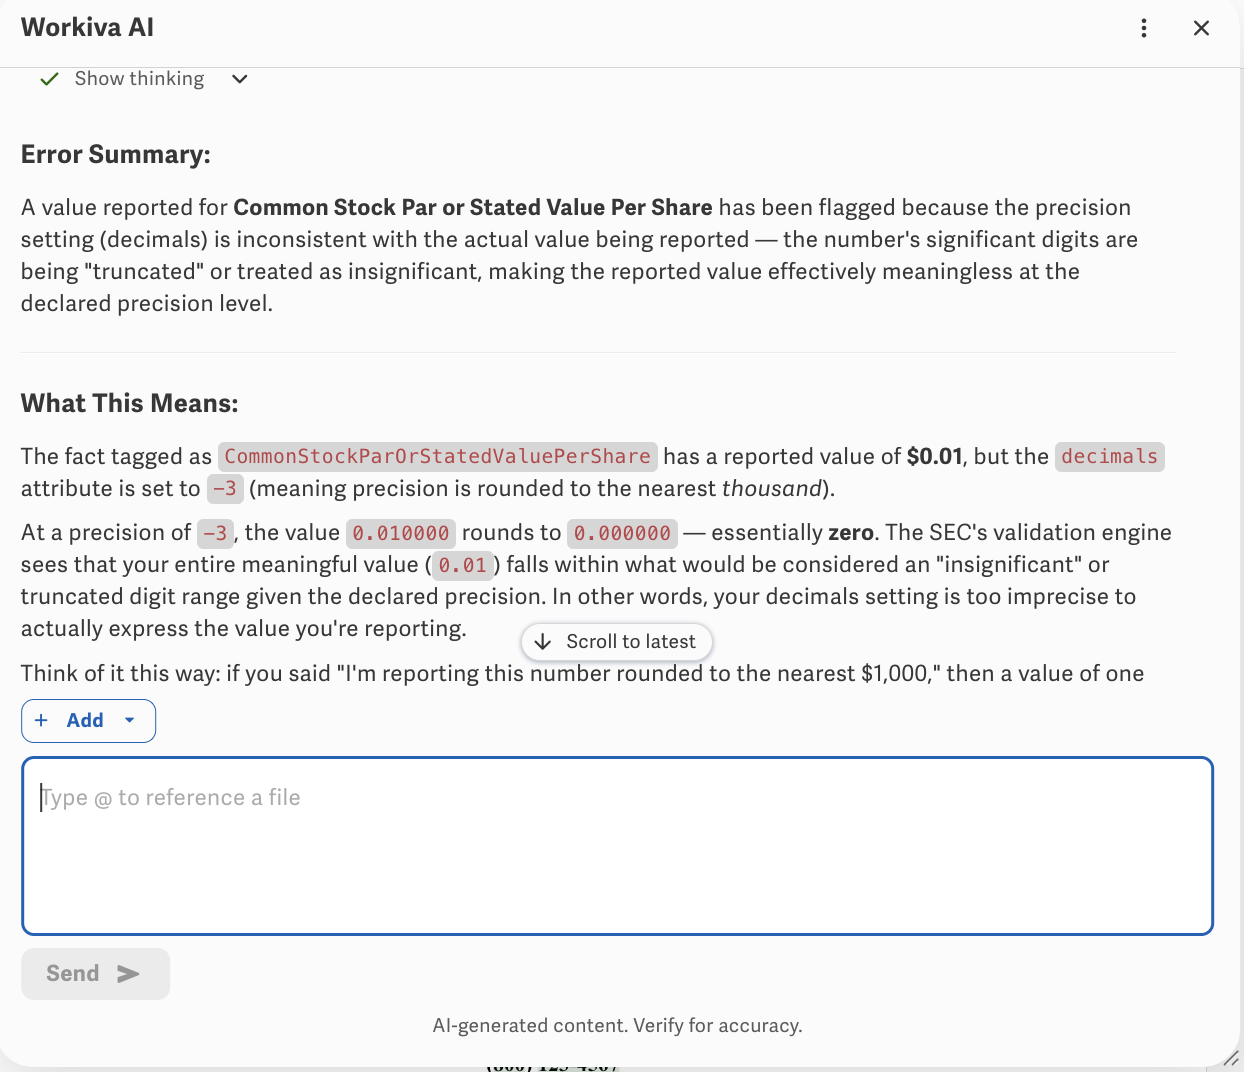Click the bold $0.01 reported value

pos(934,457)
